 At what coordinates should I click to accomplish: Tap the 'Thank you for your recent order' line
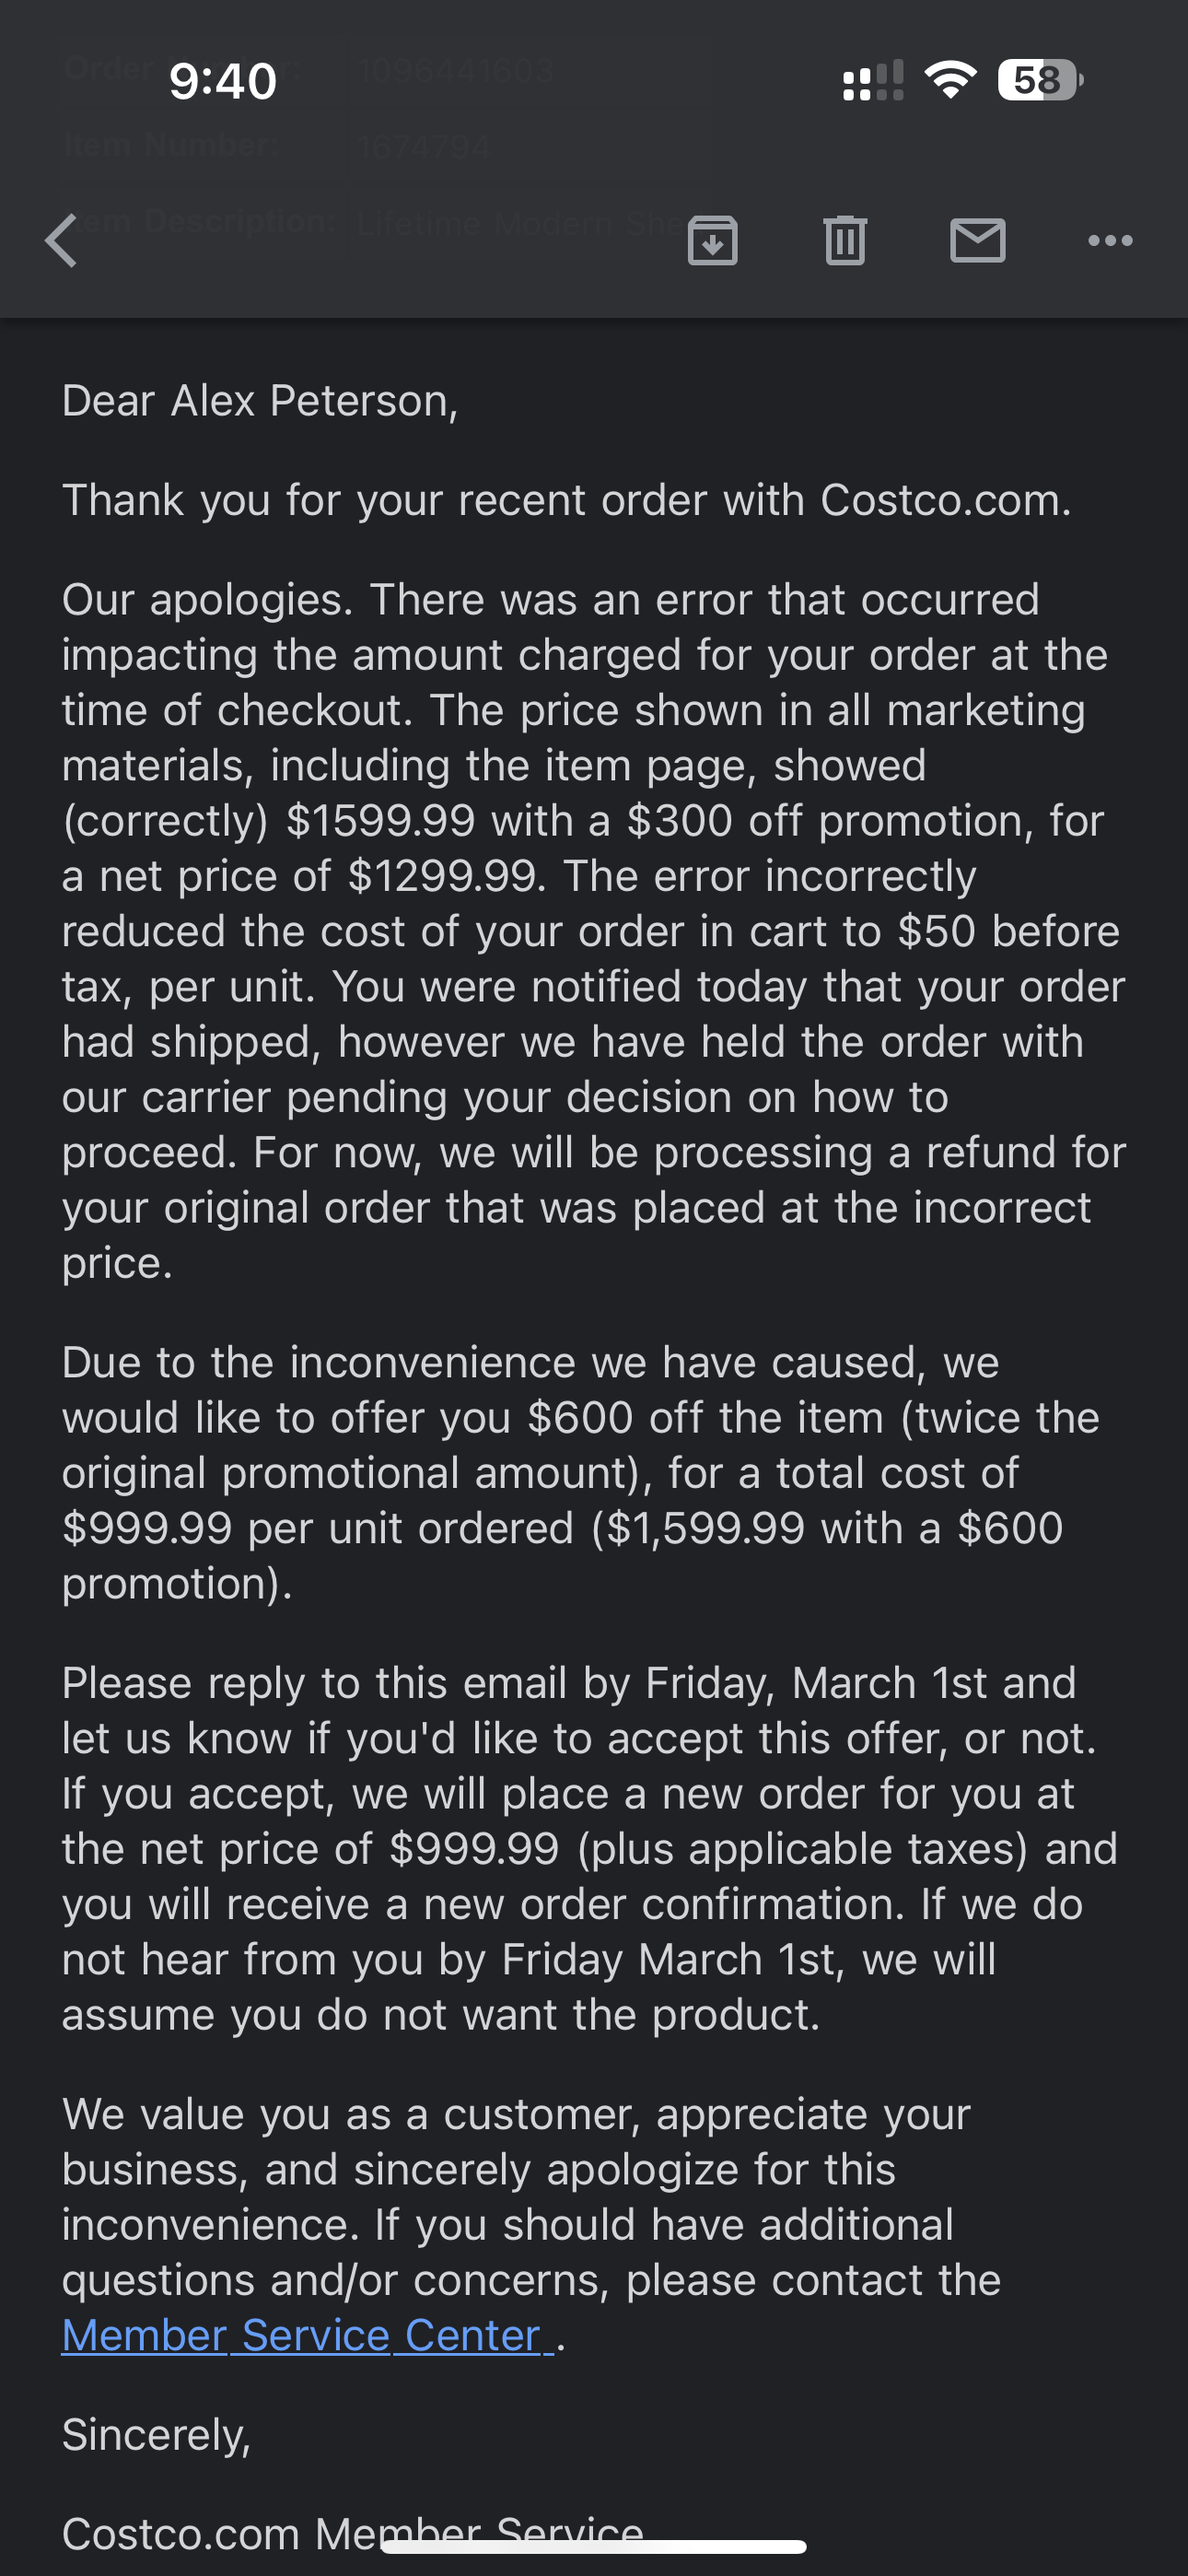point(566,500)
